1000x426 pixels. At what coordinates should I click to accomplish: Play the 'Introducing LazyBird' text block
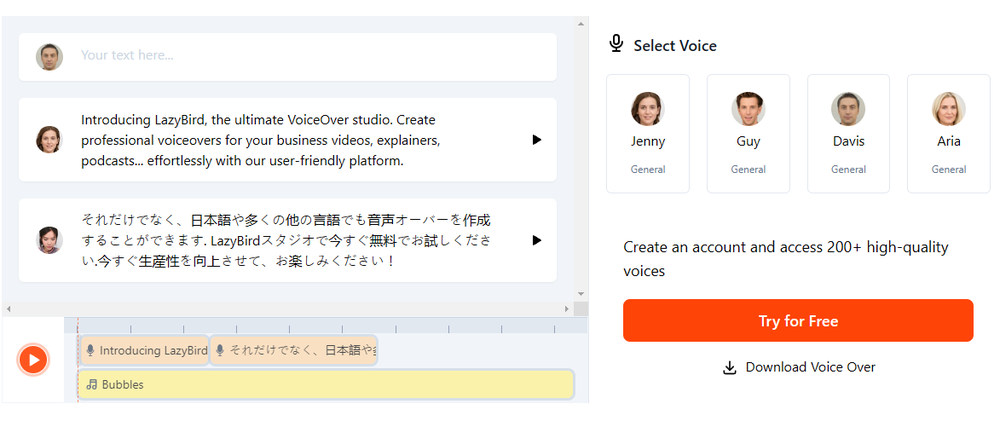536,140
